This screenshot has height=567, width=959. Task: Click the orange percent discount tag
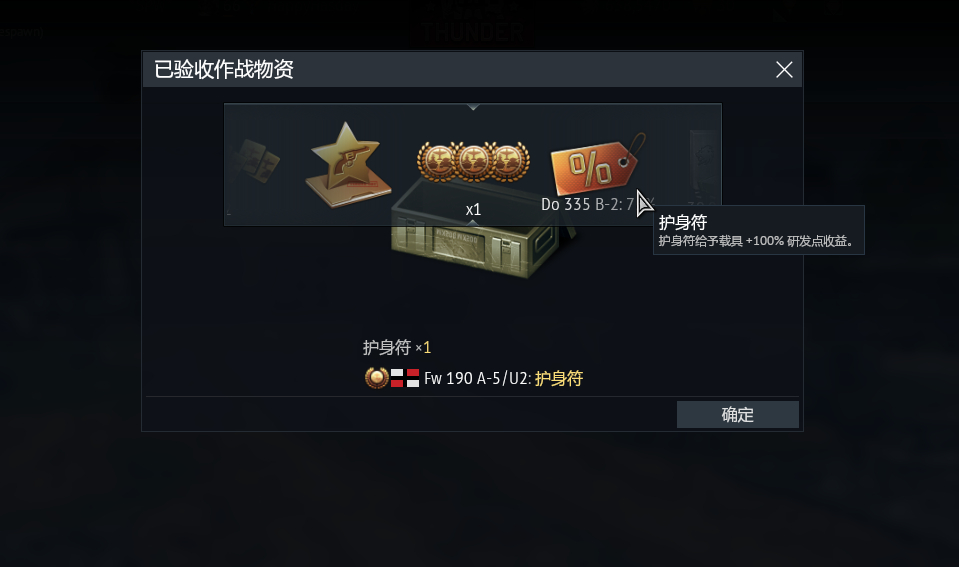tap(598, 164)
